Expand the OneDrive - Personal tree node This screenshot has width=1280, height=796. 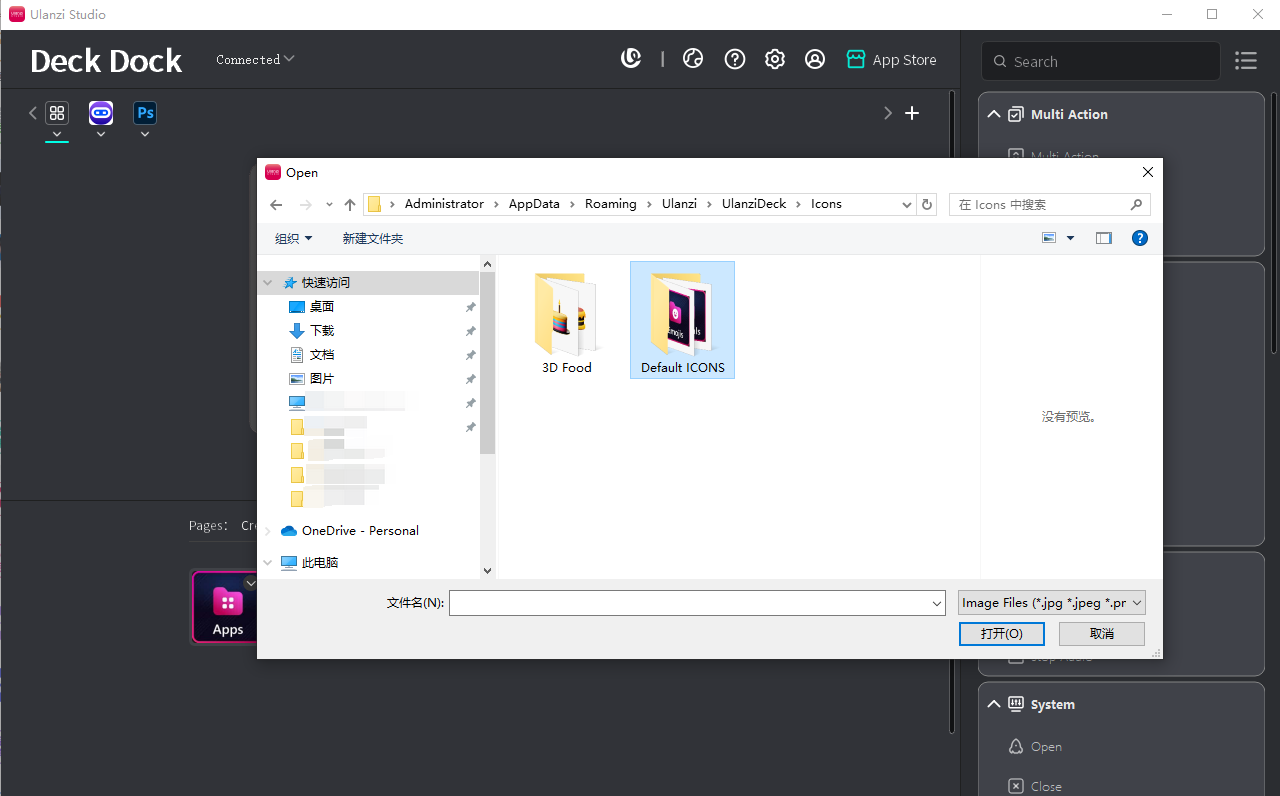pos(267,531)
